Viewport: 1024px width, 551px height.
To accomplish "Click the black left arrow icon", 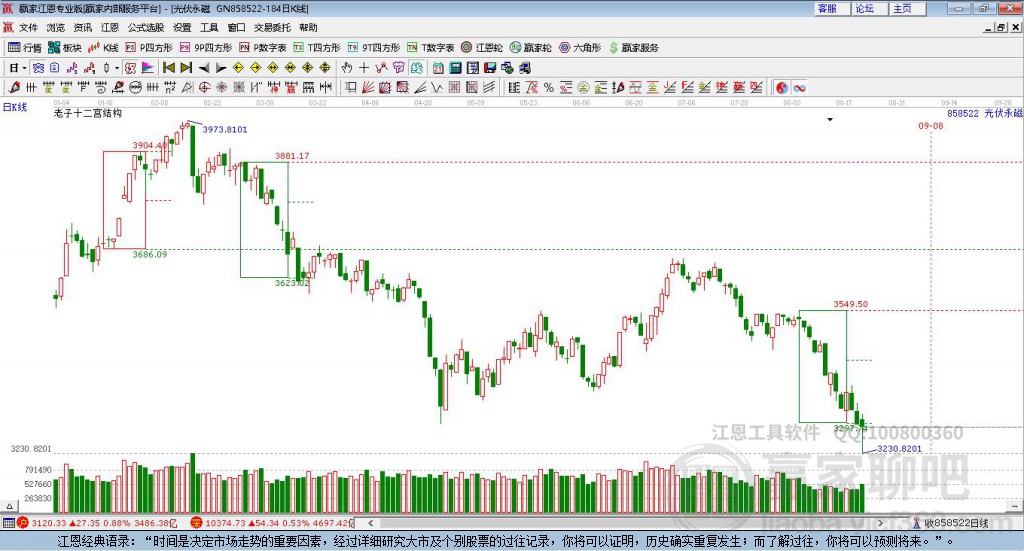I will pos(204,68).
